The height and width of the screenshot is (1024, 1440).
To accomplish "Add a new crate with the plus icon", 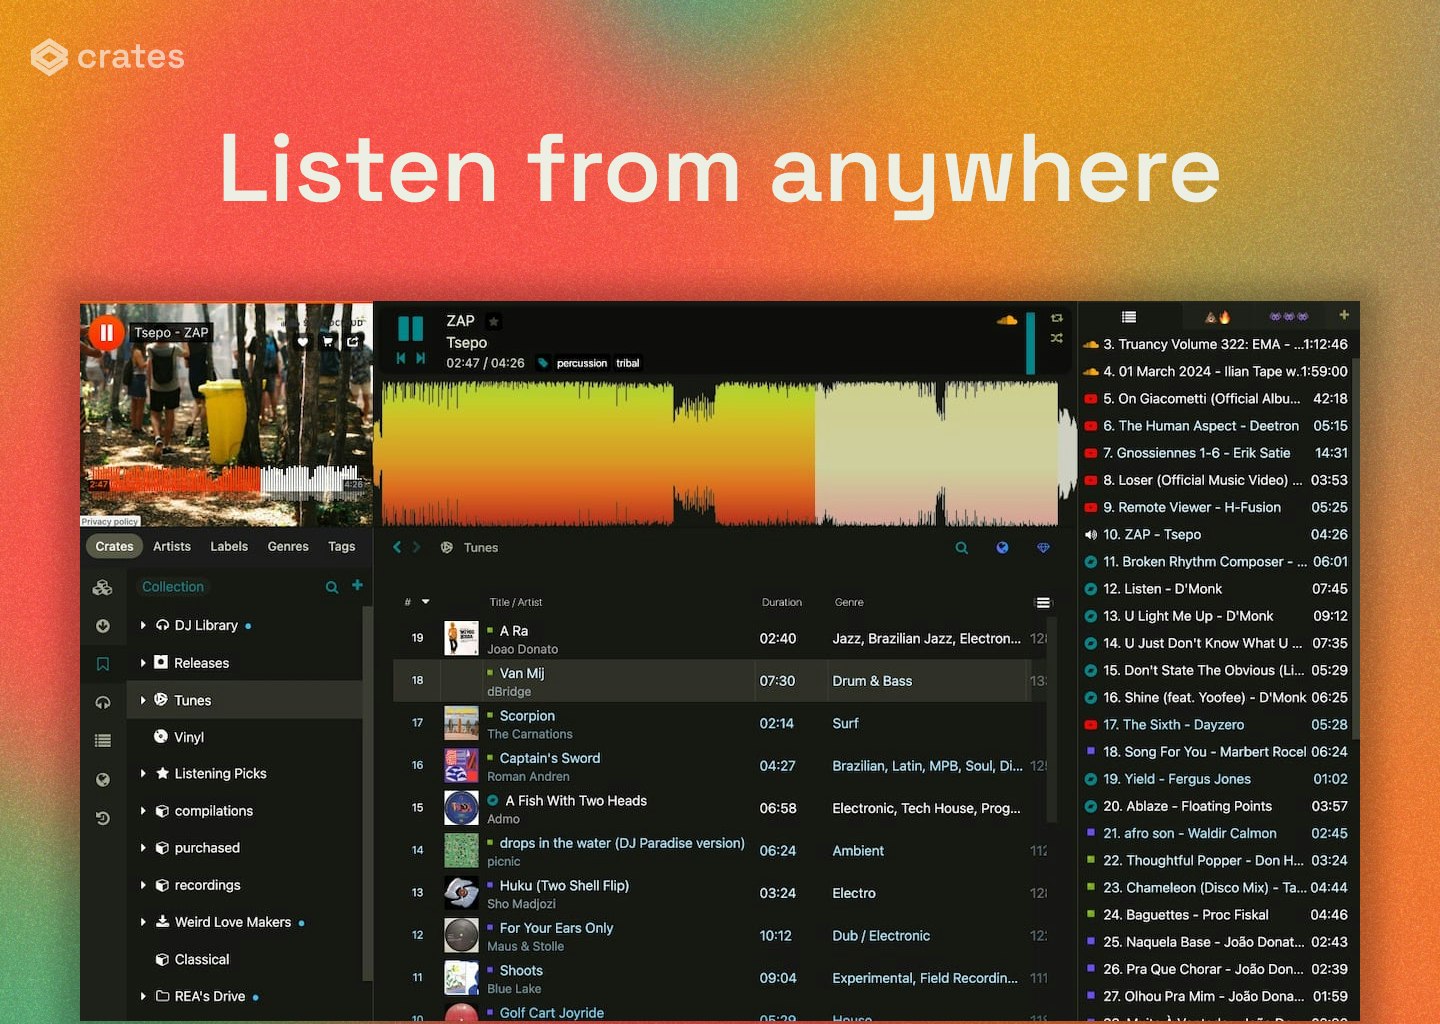I will pyautogui.click(x=357, y=585).
